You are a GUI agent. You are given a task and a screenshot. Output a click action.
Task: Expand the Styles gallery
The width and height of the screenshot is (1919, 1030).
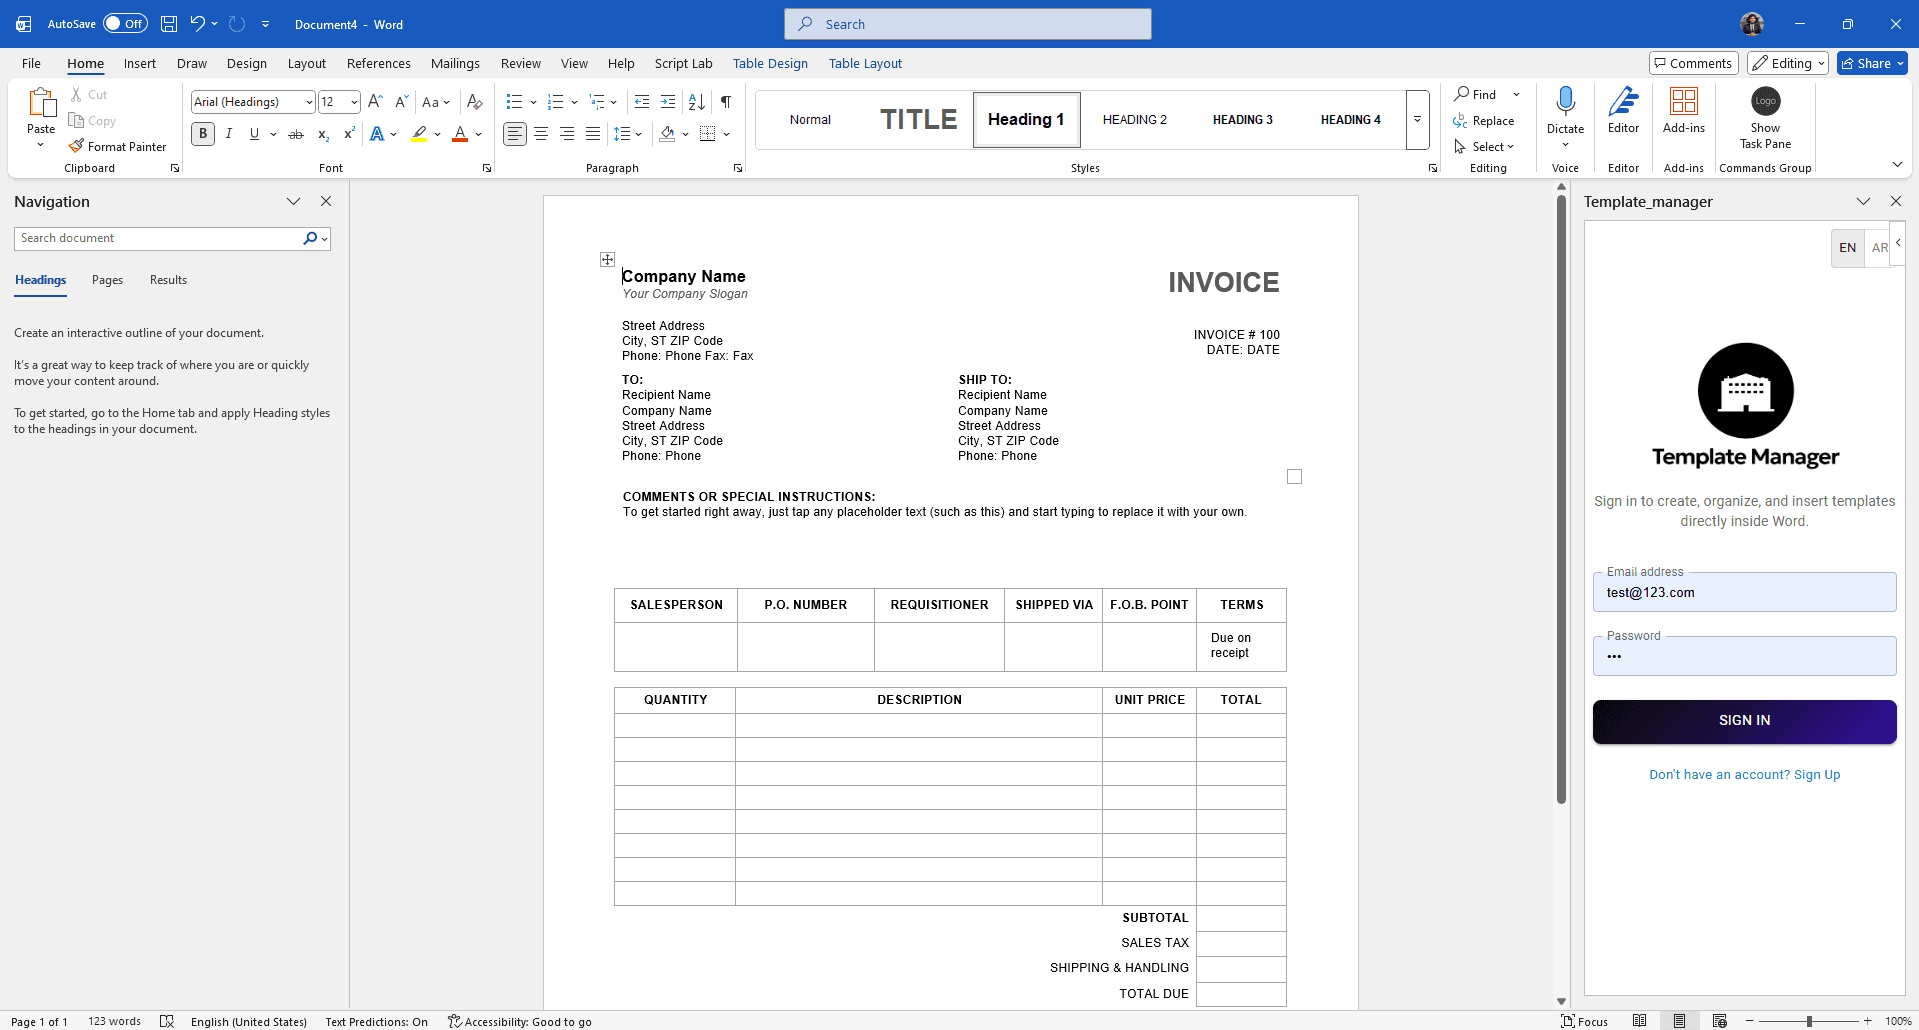tap(1417, 120)
